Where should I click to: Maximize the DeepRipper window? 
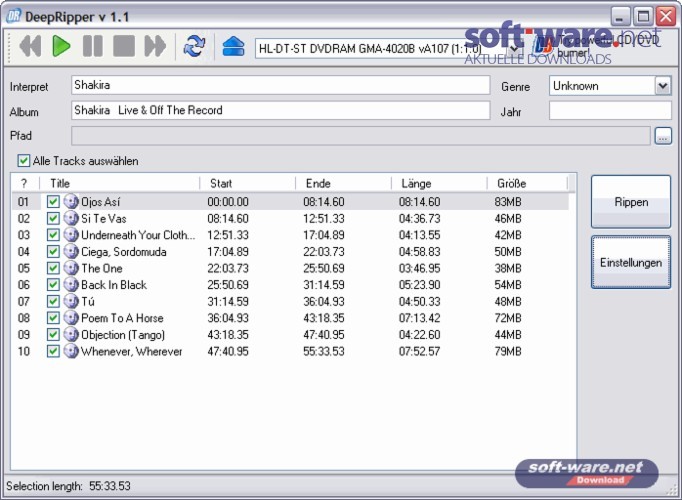tap(643, 17)
